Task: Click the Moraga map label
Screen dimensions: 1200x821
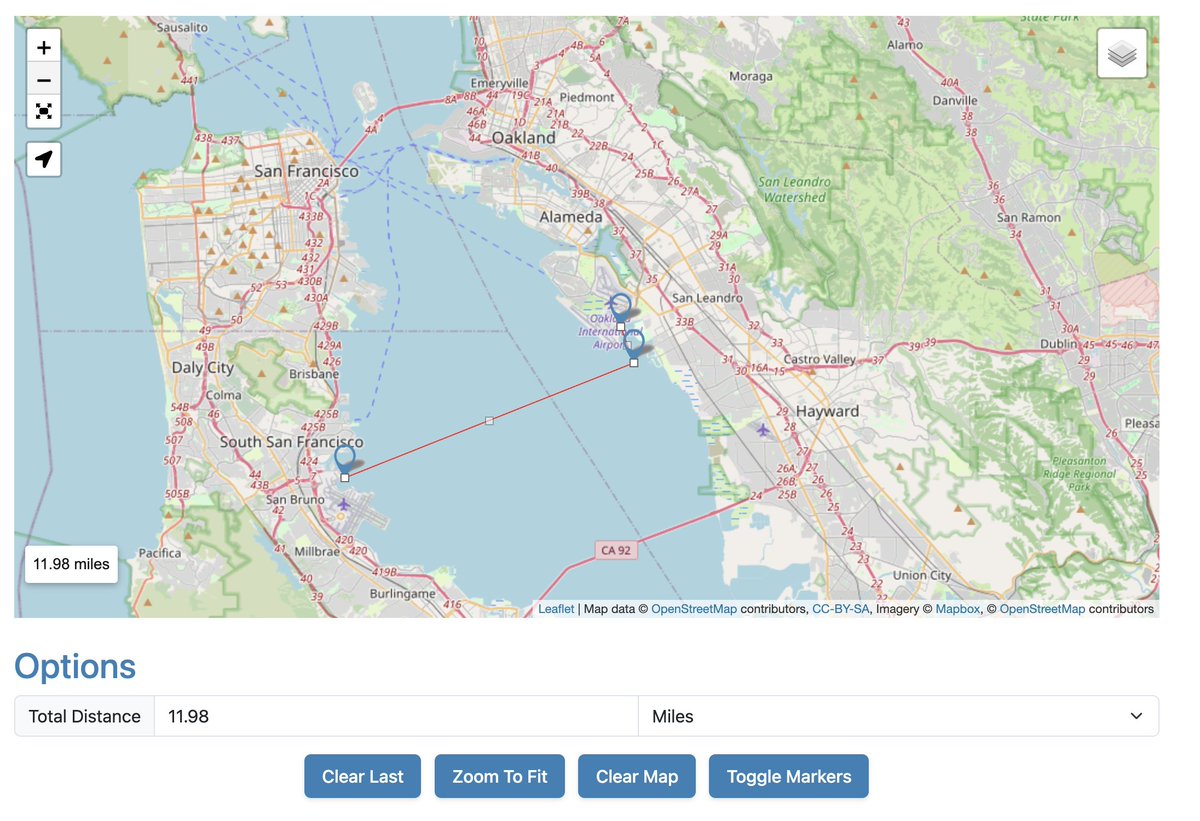Action: coord(751,76)
